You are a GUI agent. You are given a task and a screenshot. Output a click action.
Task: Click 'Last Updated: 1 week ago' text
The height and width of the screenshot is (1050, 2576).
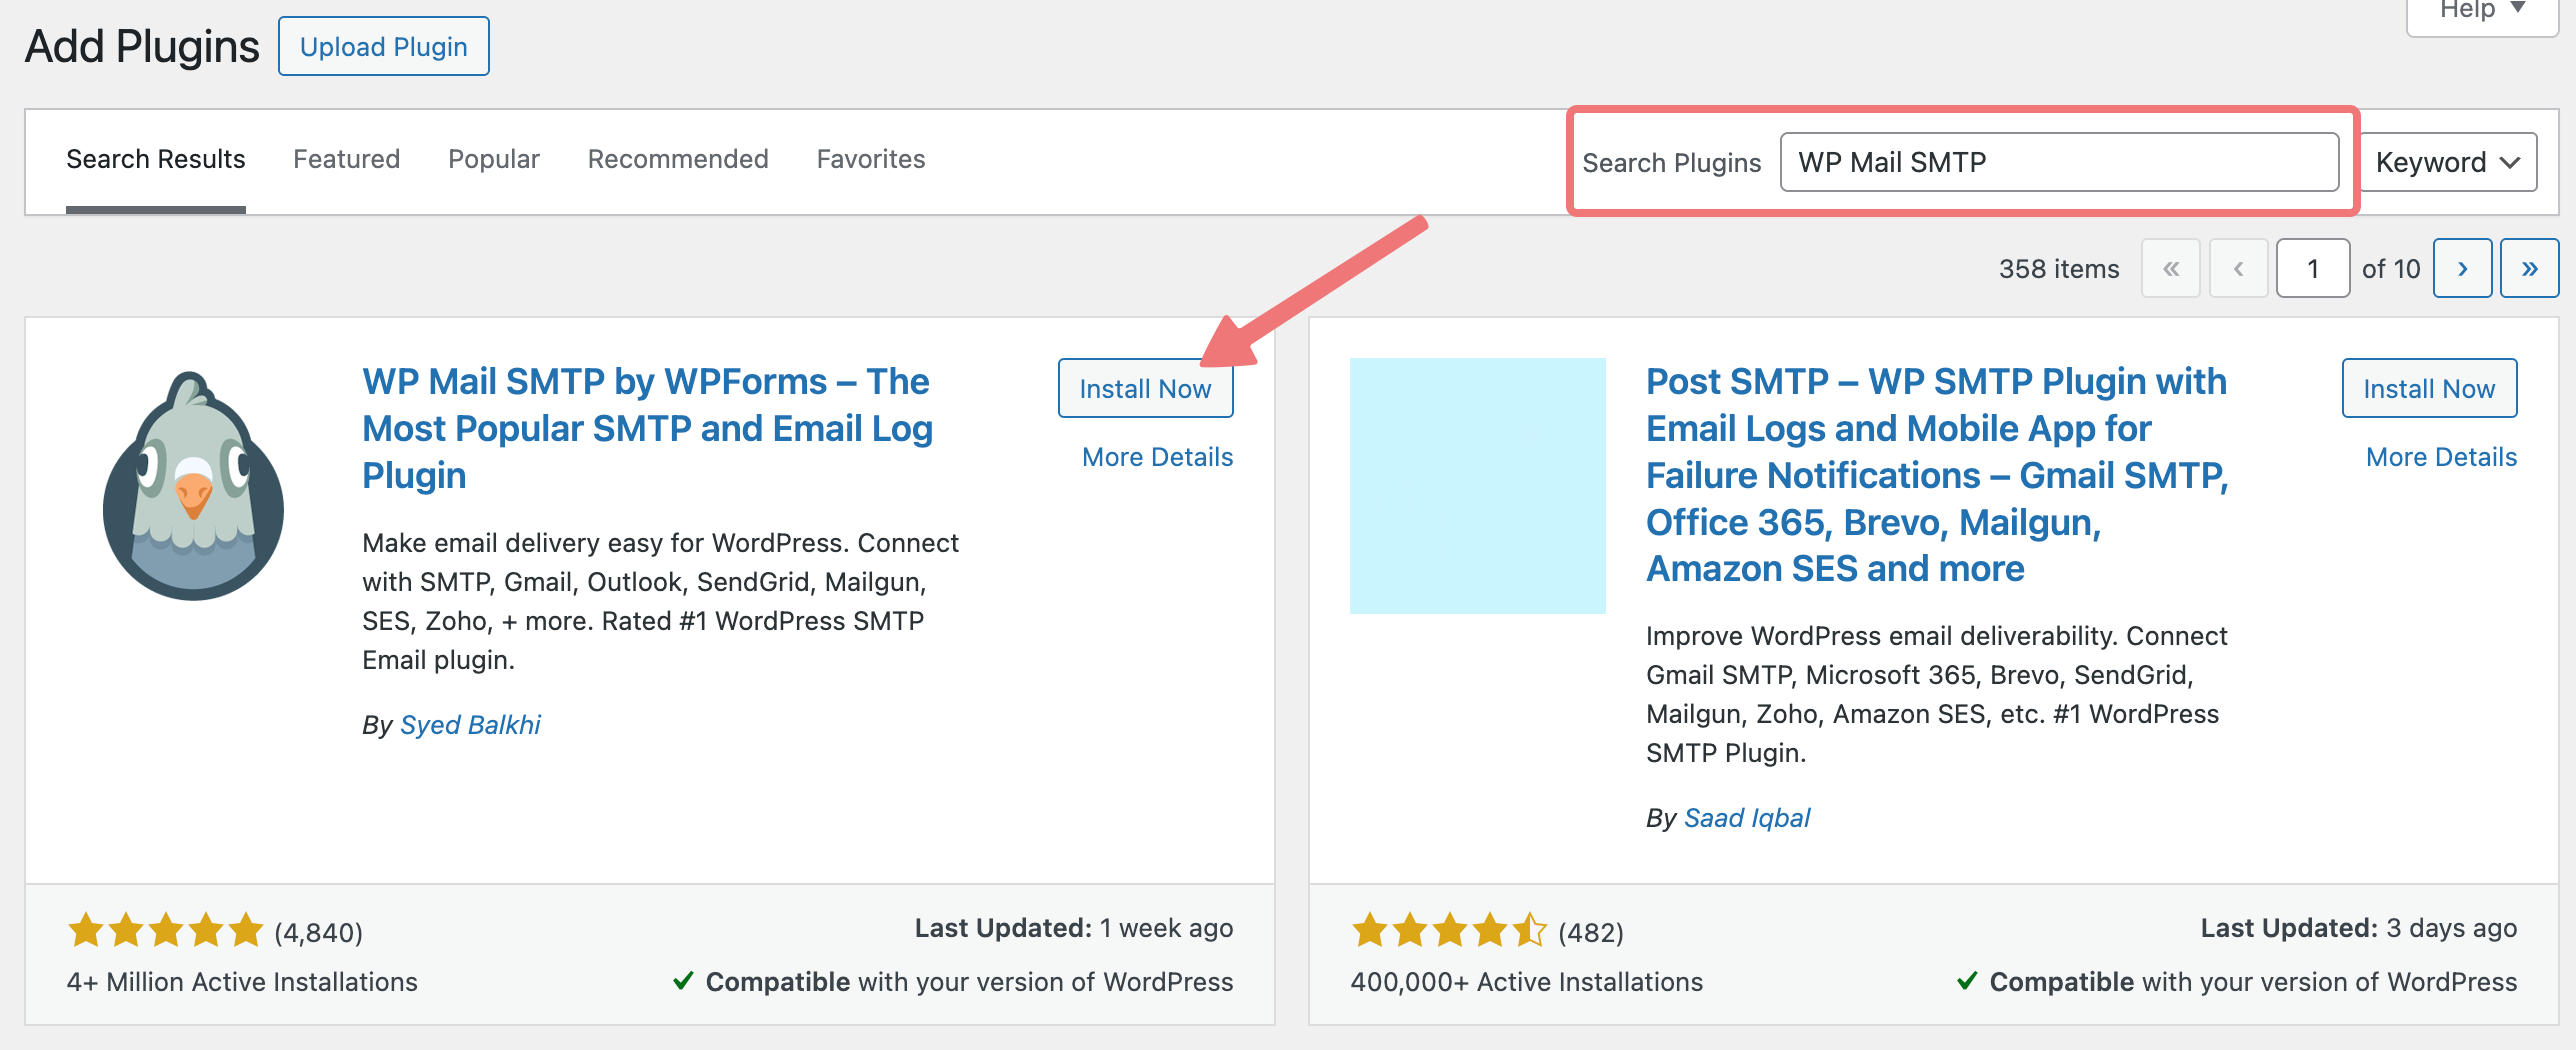1073,928
